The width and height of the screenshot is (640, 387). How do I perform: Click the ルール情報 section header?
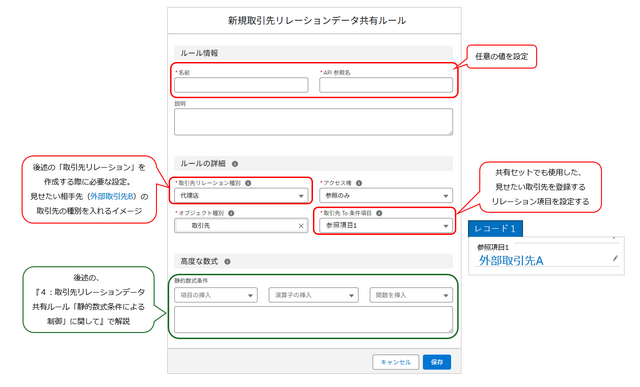click(x=313, y=53)
